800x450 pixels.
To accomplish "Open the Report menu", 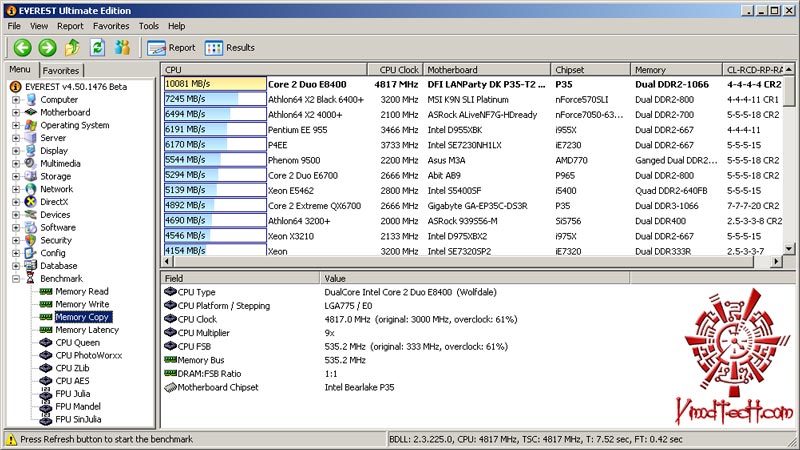I will (x=70, y=26).
